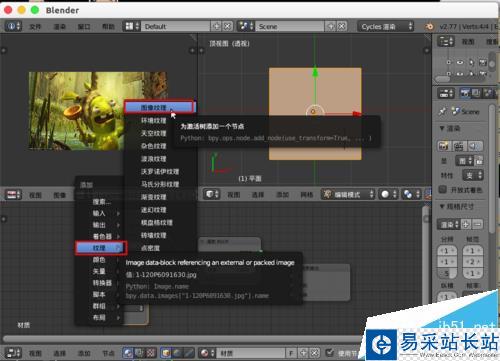500x361 pixels.
Task: Open the Cycles render engine dropdown
Action: tap(385, 26)
